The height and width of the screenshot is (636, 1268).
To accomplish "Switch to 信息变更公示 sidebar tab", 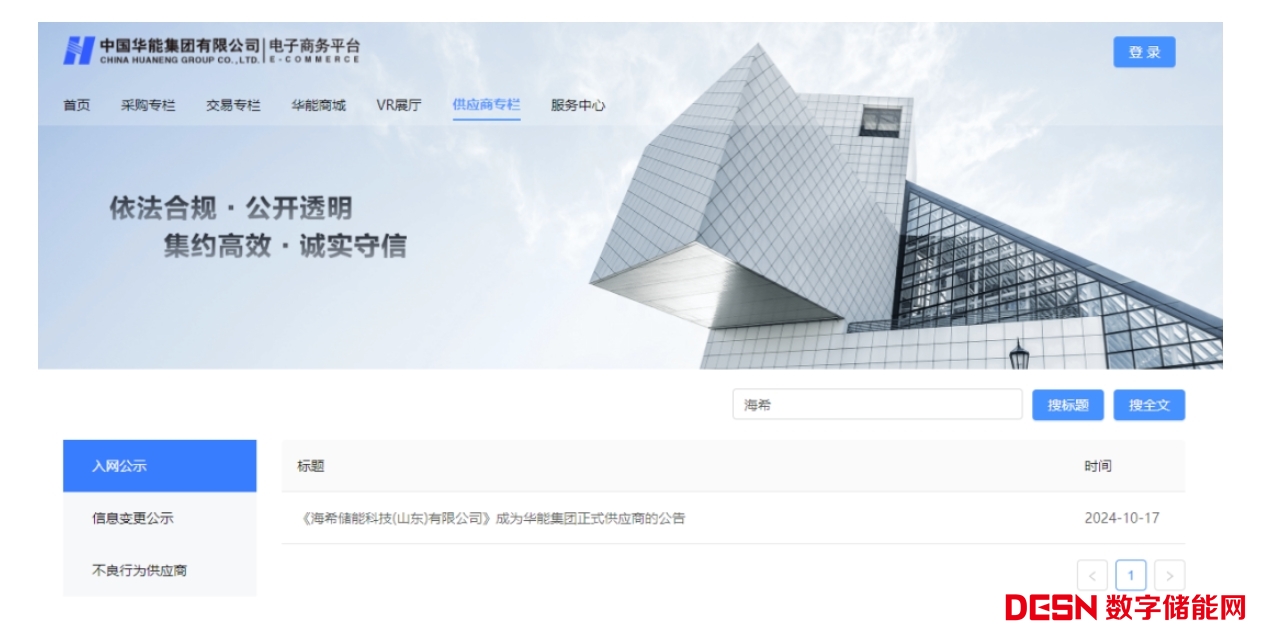I will [x=159, y=518].
